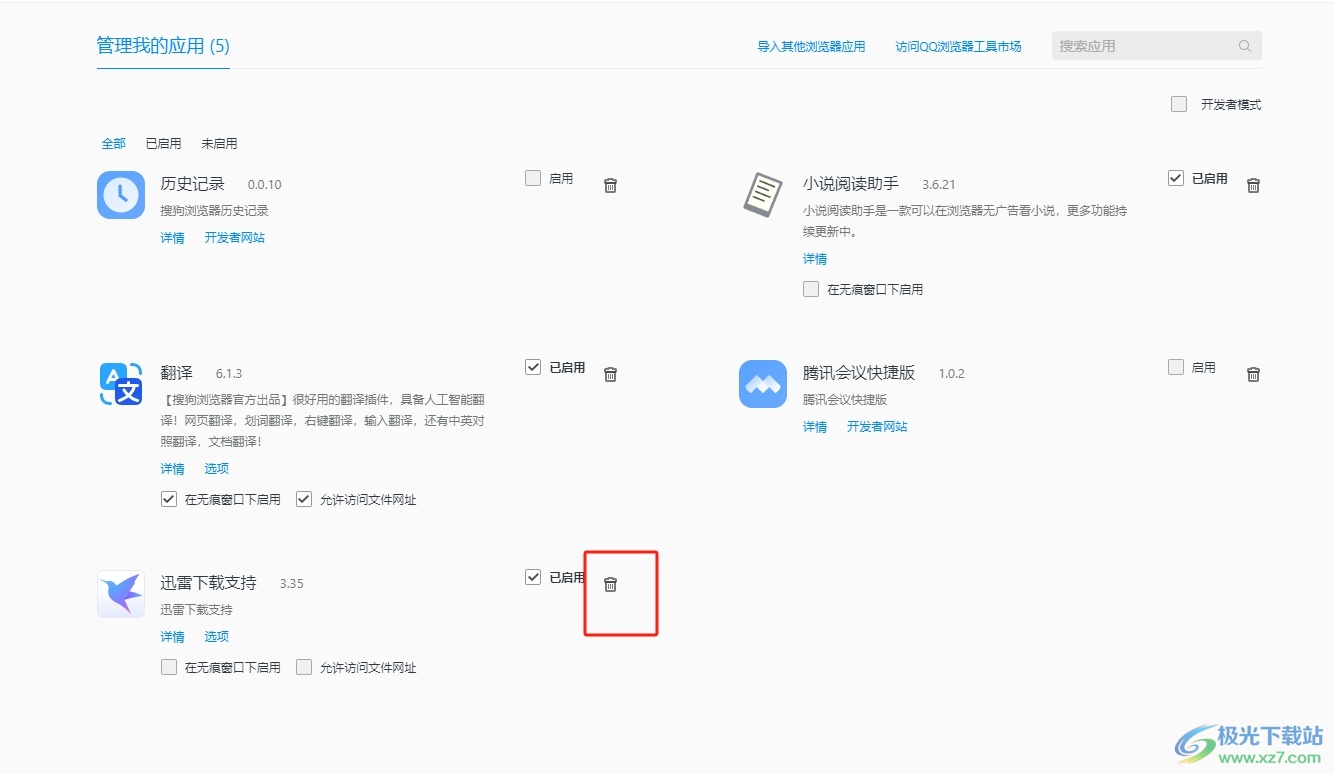
Task: Click version number 6.1.3
Action: [x=229, y=374]
